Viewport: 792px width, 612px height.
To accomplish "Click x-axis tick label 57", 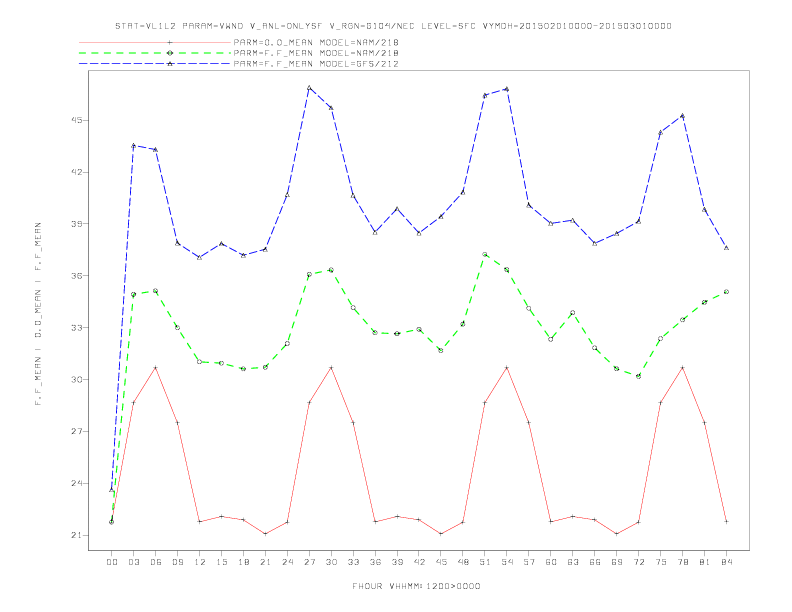I will click(529, 562).
